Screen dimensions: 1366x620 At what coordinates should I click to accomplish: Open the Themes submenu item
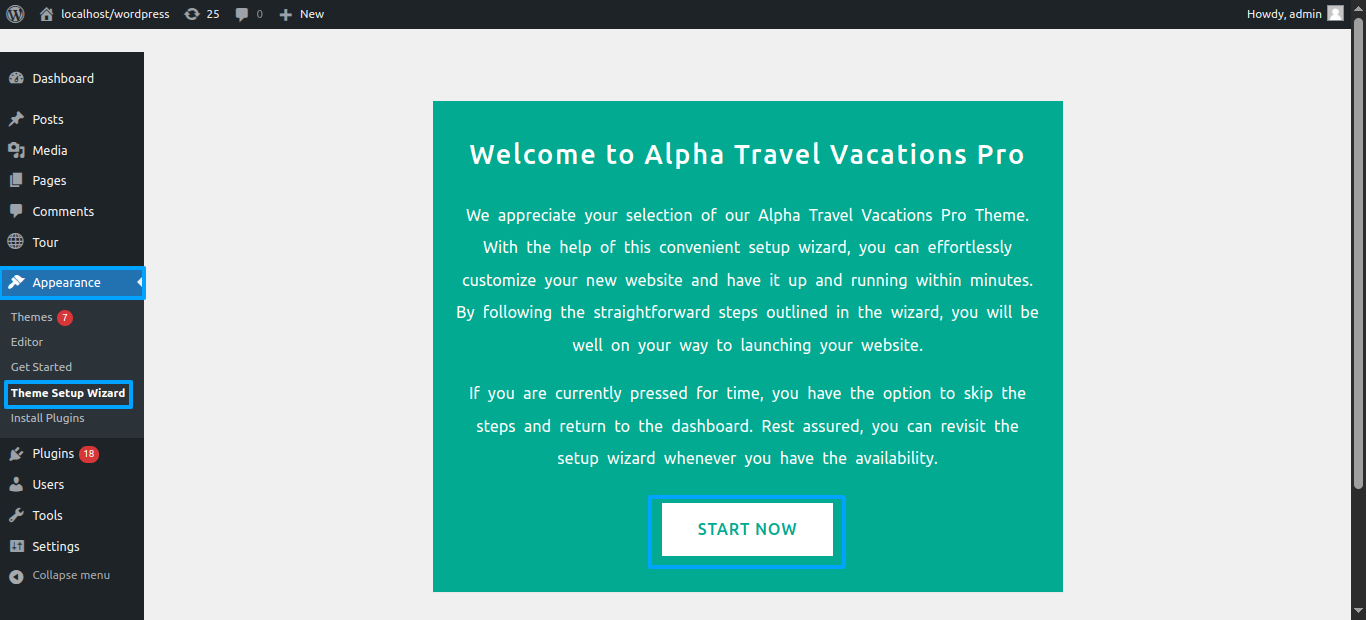coord(31,317)
